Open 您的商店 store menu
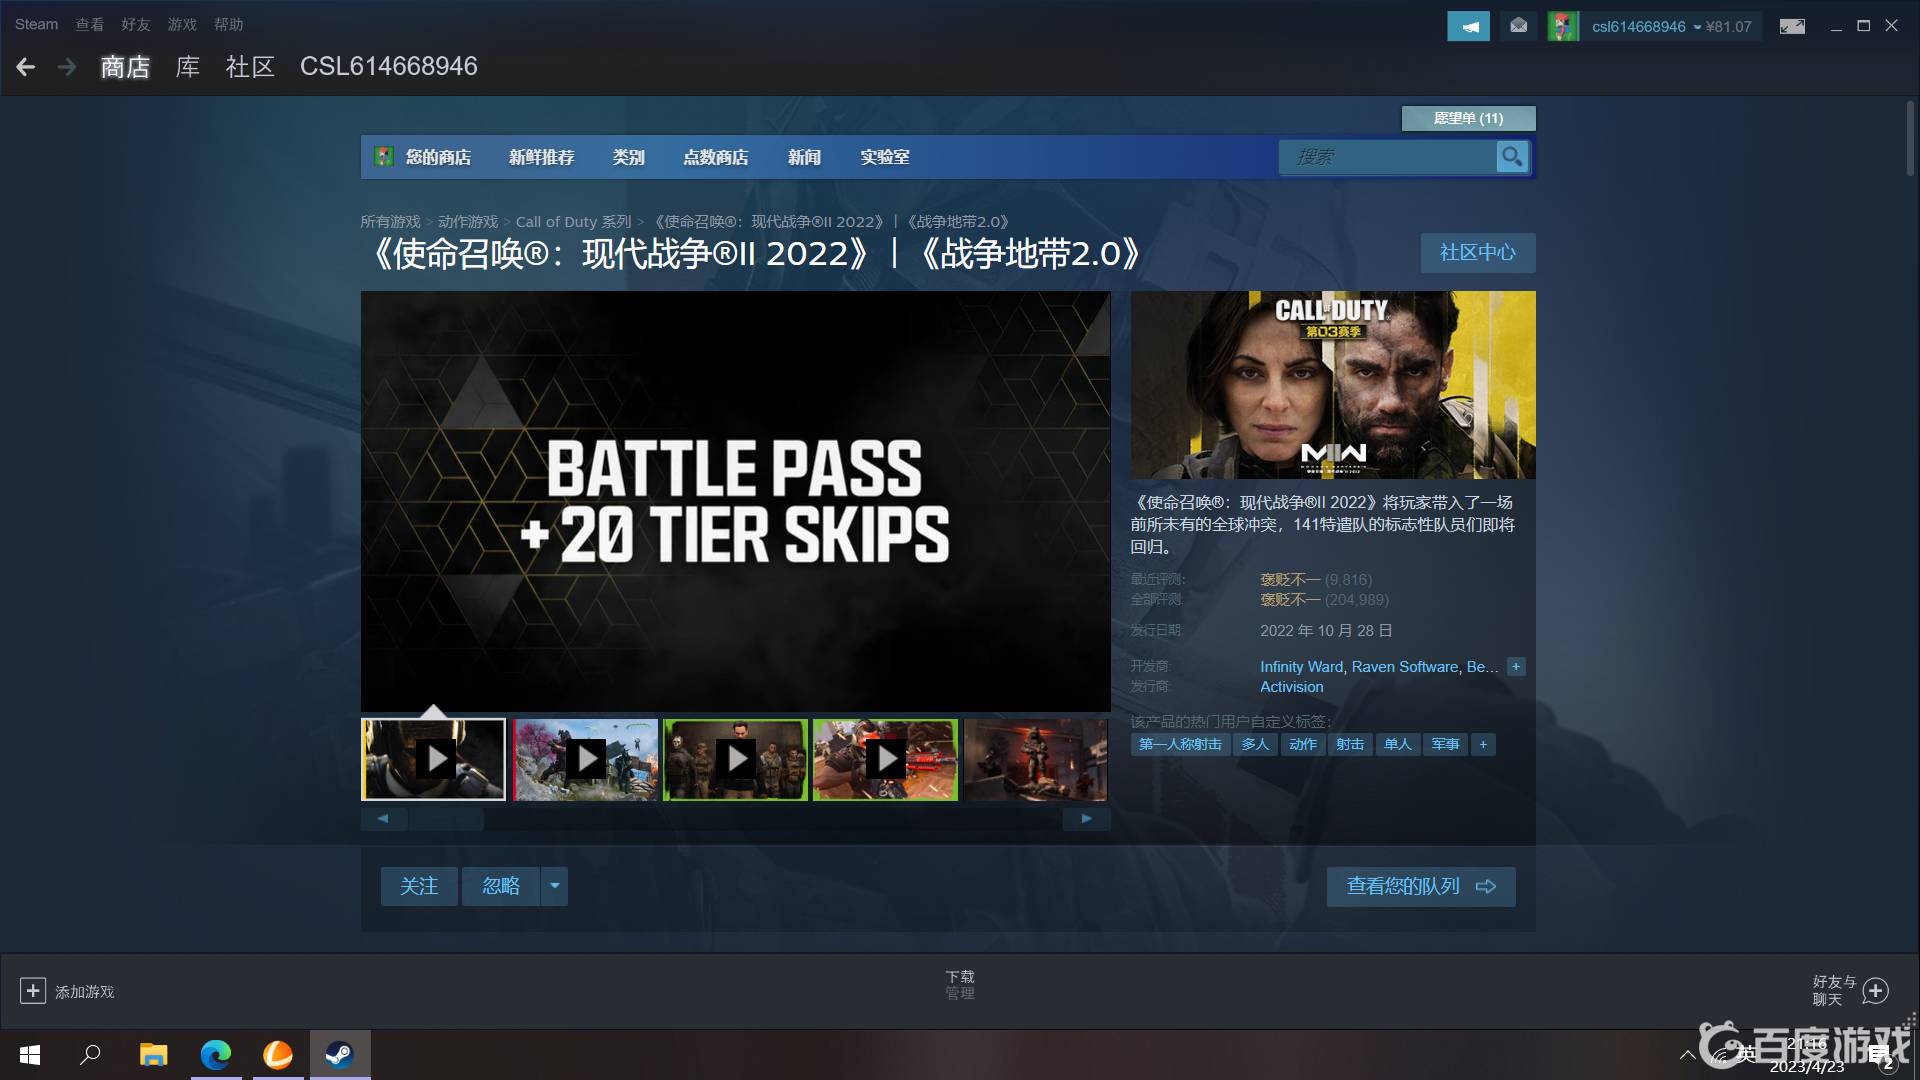The height and width of the screenshot is (1080, 1920). click(438, 157)
